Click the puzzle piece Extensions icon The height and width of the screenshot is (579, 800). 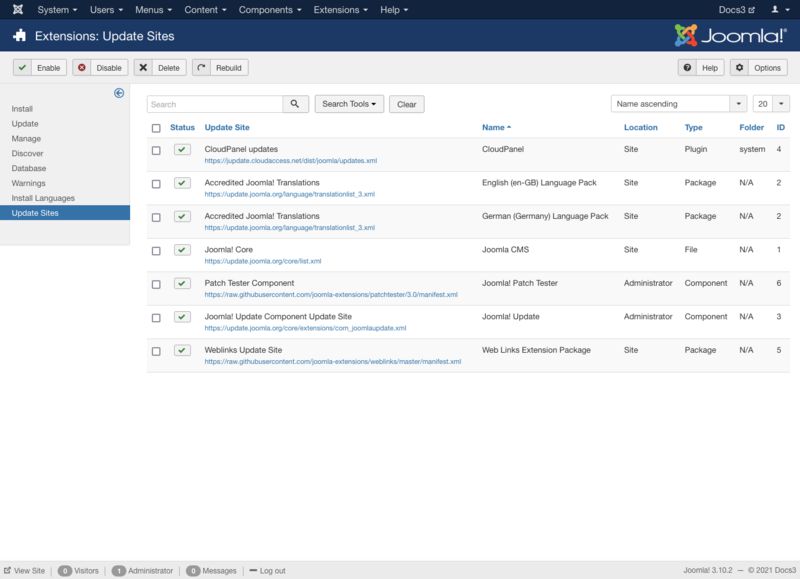point(20,36)
